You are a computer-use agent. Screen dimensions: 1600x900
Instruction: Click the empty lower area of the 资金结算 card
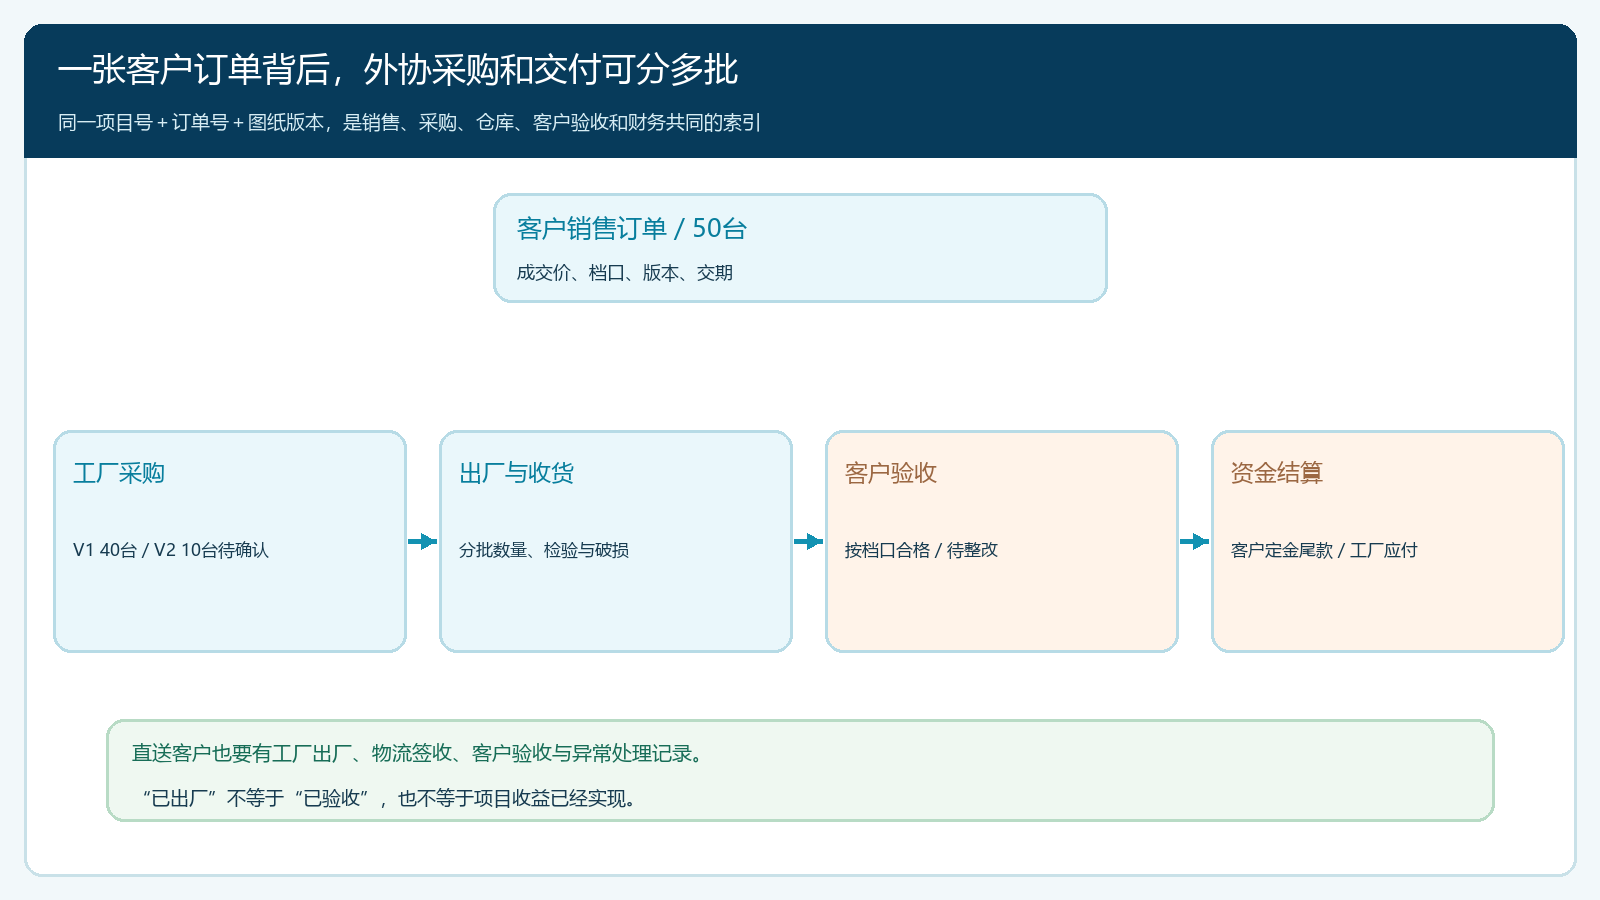click(1388, 610)
